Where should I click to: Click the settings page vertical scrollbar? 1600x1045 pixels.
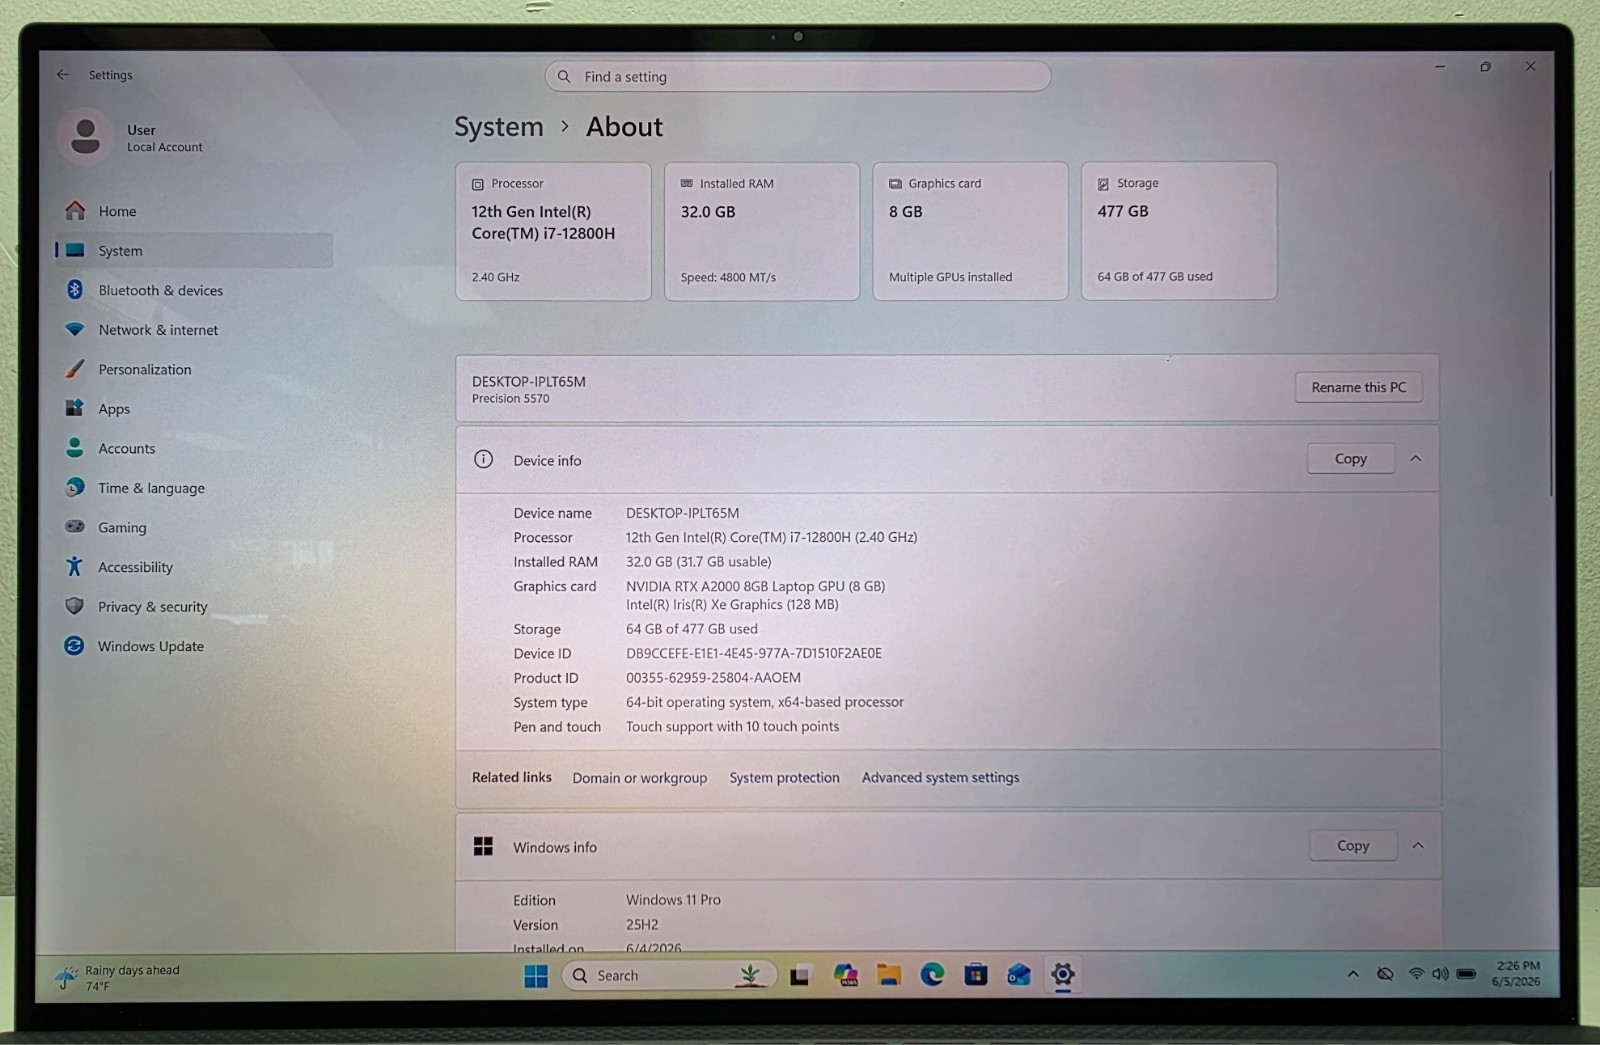pyautogui.click(x=1551, y=333)
